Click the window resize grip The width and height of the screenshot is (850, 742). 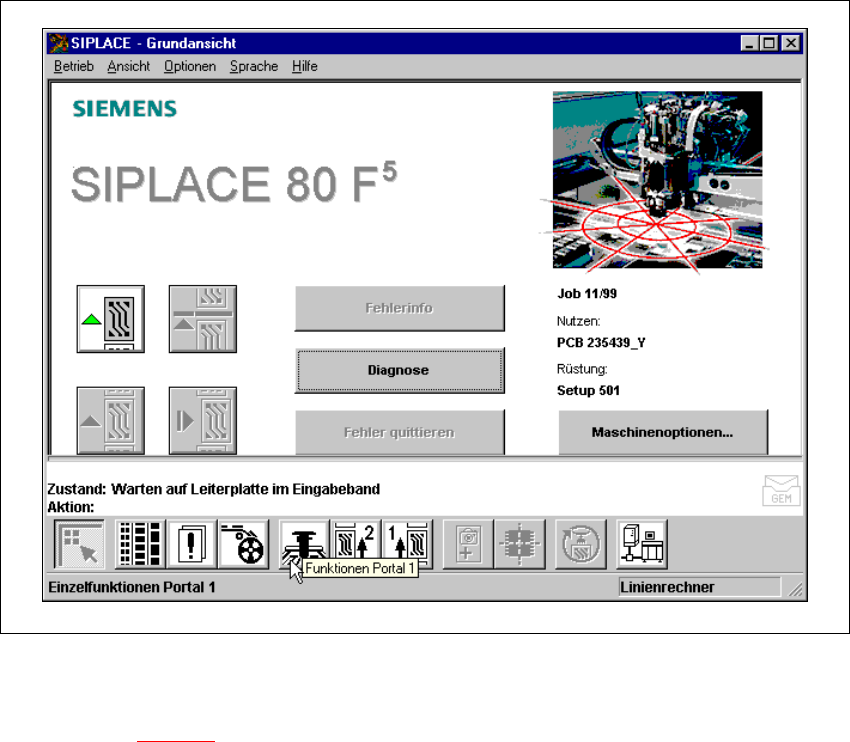coord(795,589)
